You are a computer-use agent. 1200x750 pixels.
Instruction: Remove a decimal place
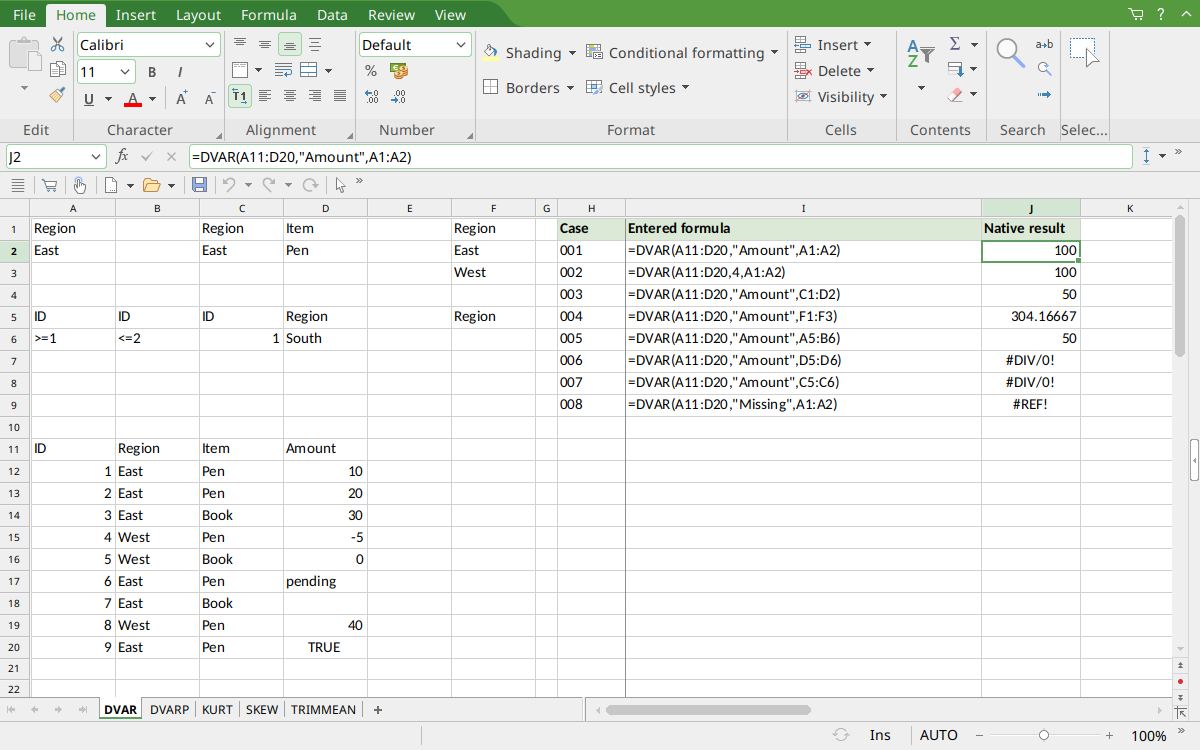click(399, 97)
